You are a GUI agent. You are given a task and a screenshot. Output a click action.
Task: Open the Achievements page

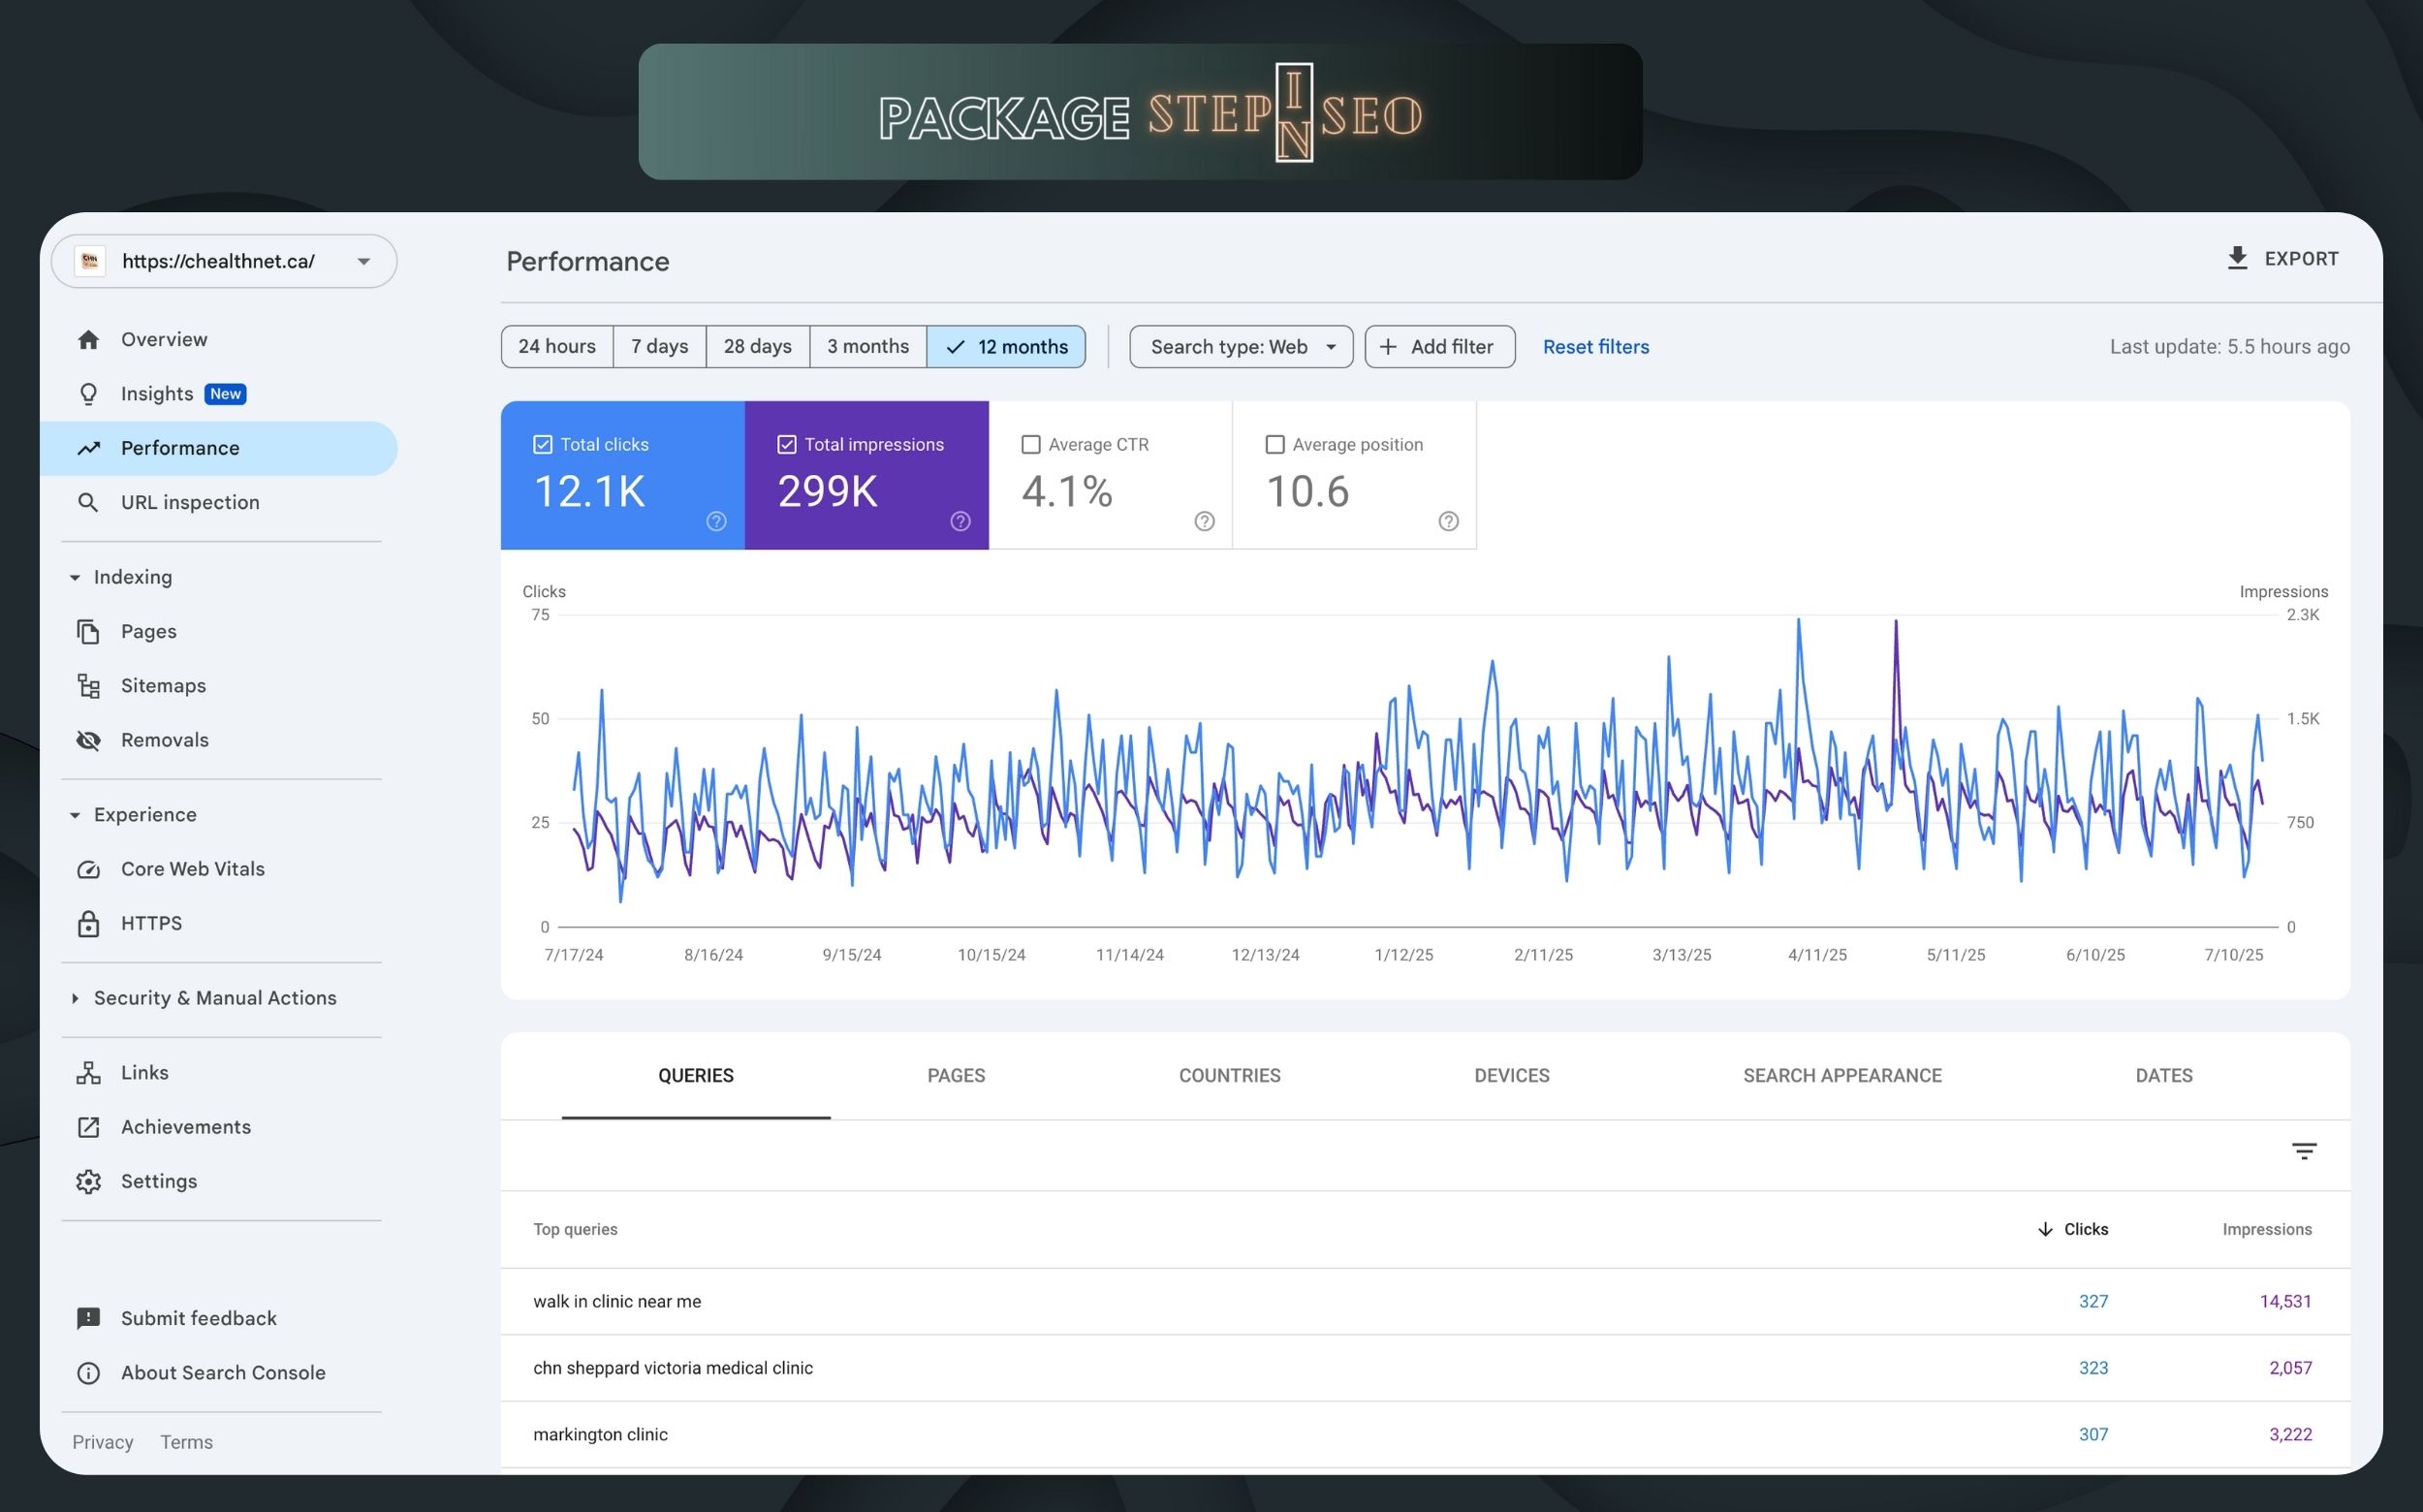tap(186, 1126)
